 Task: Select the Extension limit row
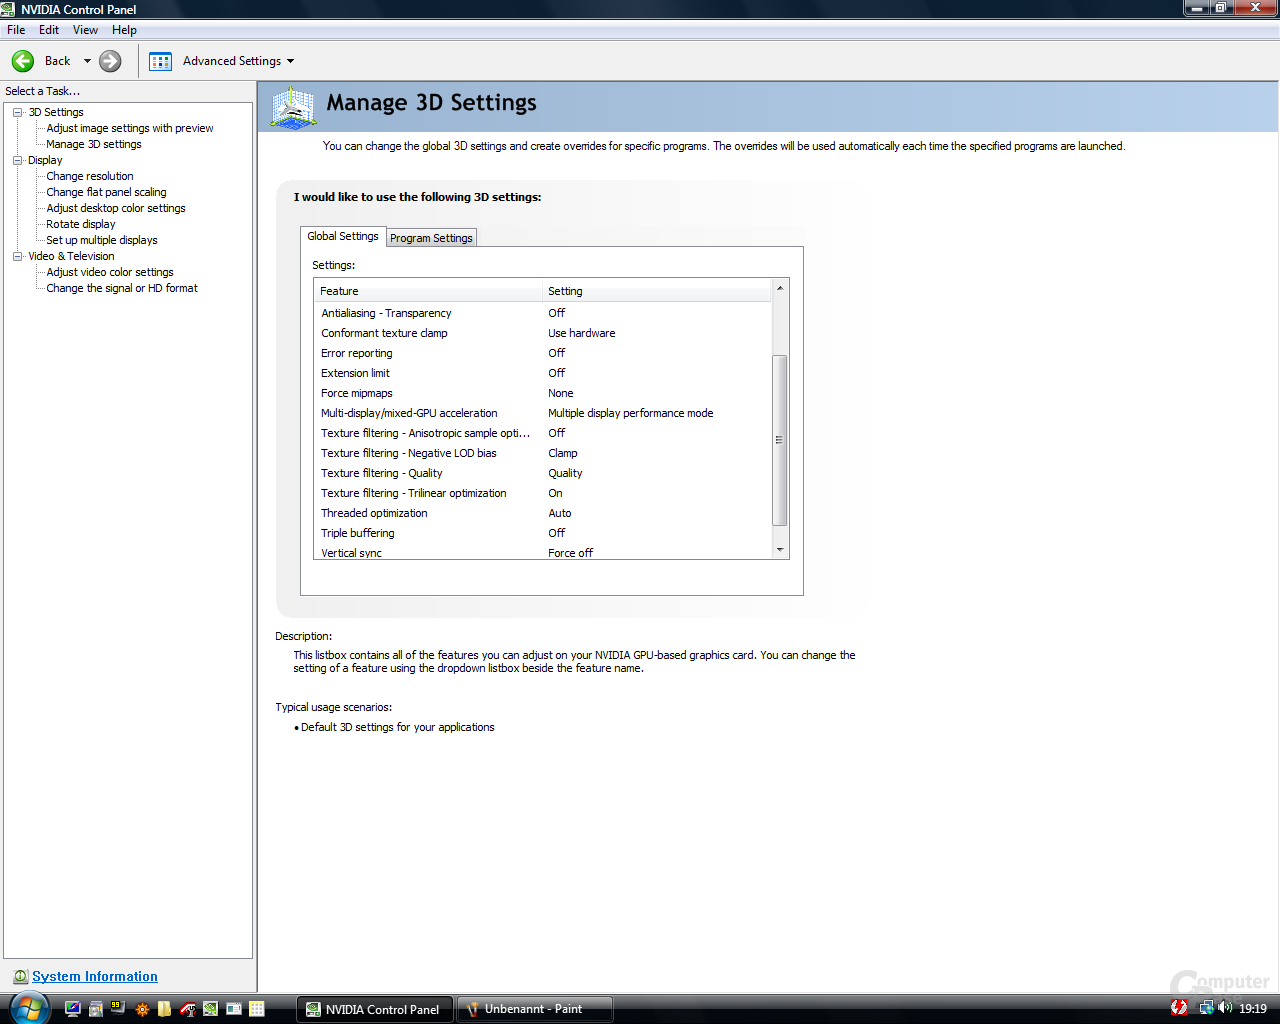click(543, 373)
